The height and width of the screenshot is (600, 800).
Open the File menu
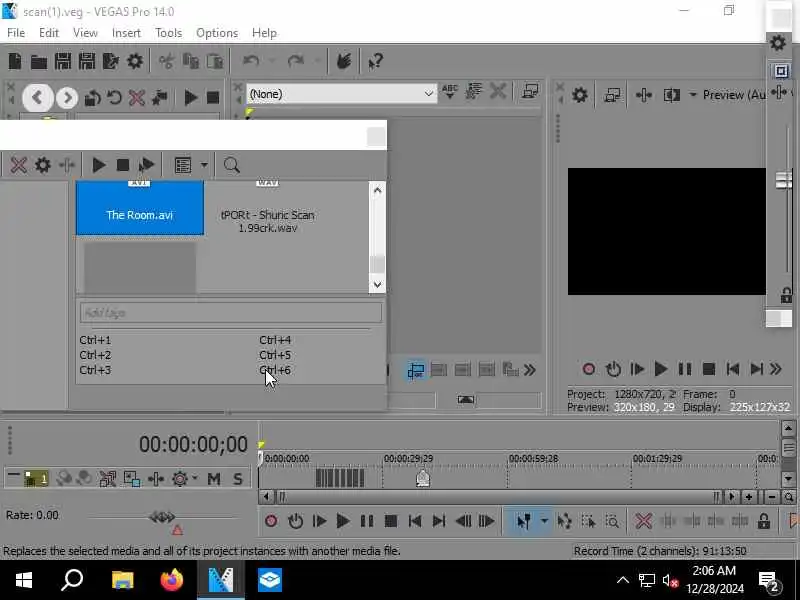pos(16,33)
